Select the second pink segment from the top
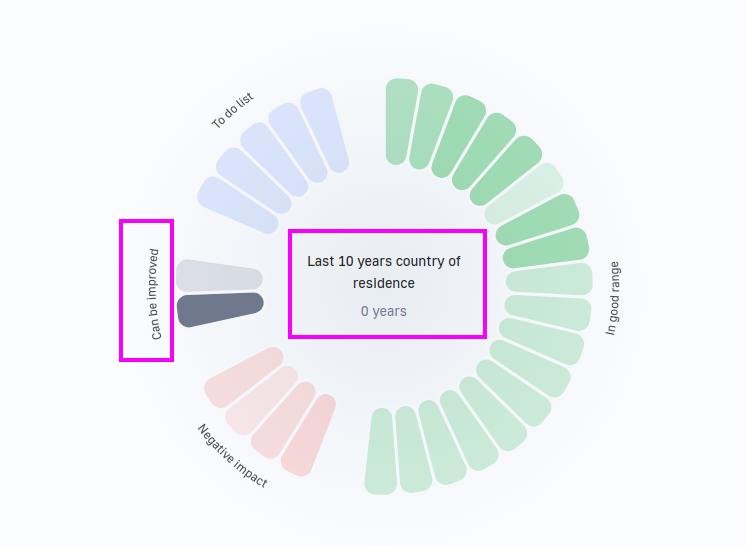The height and width of the screenshot is (547, 746). pos(262,399)
